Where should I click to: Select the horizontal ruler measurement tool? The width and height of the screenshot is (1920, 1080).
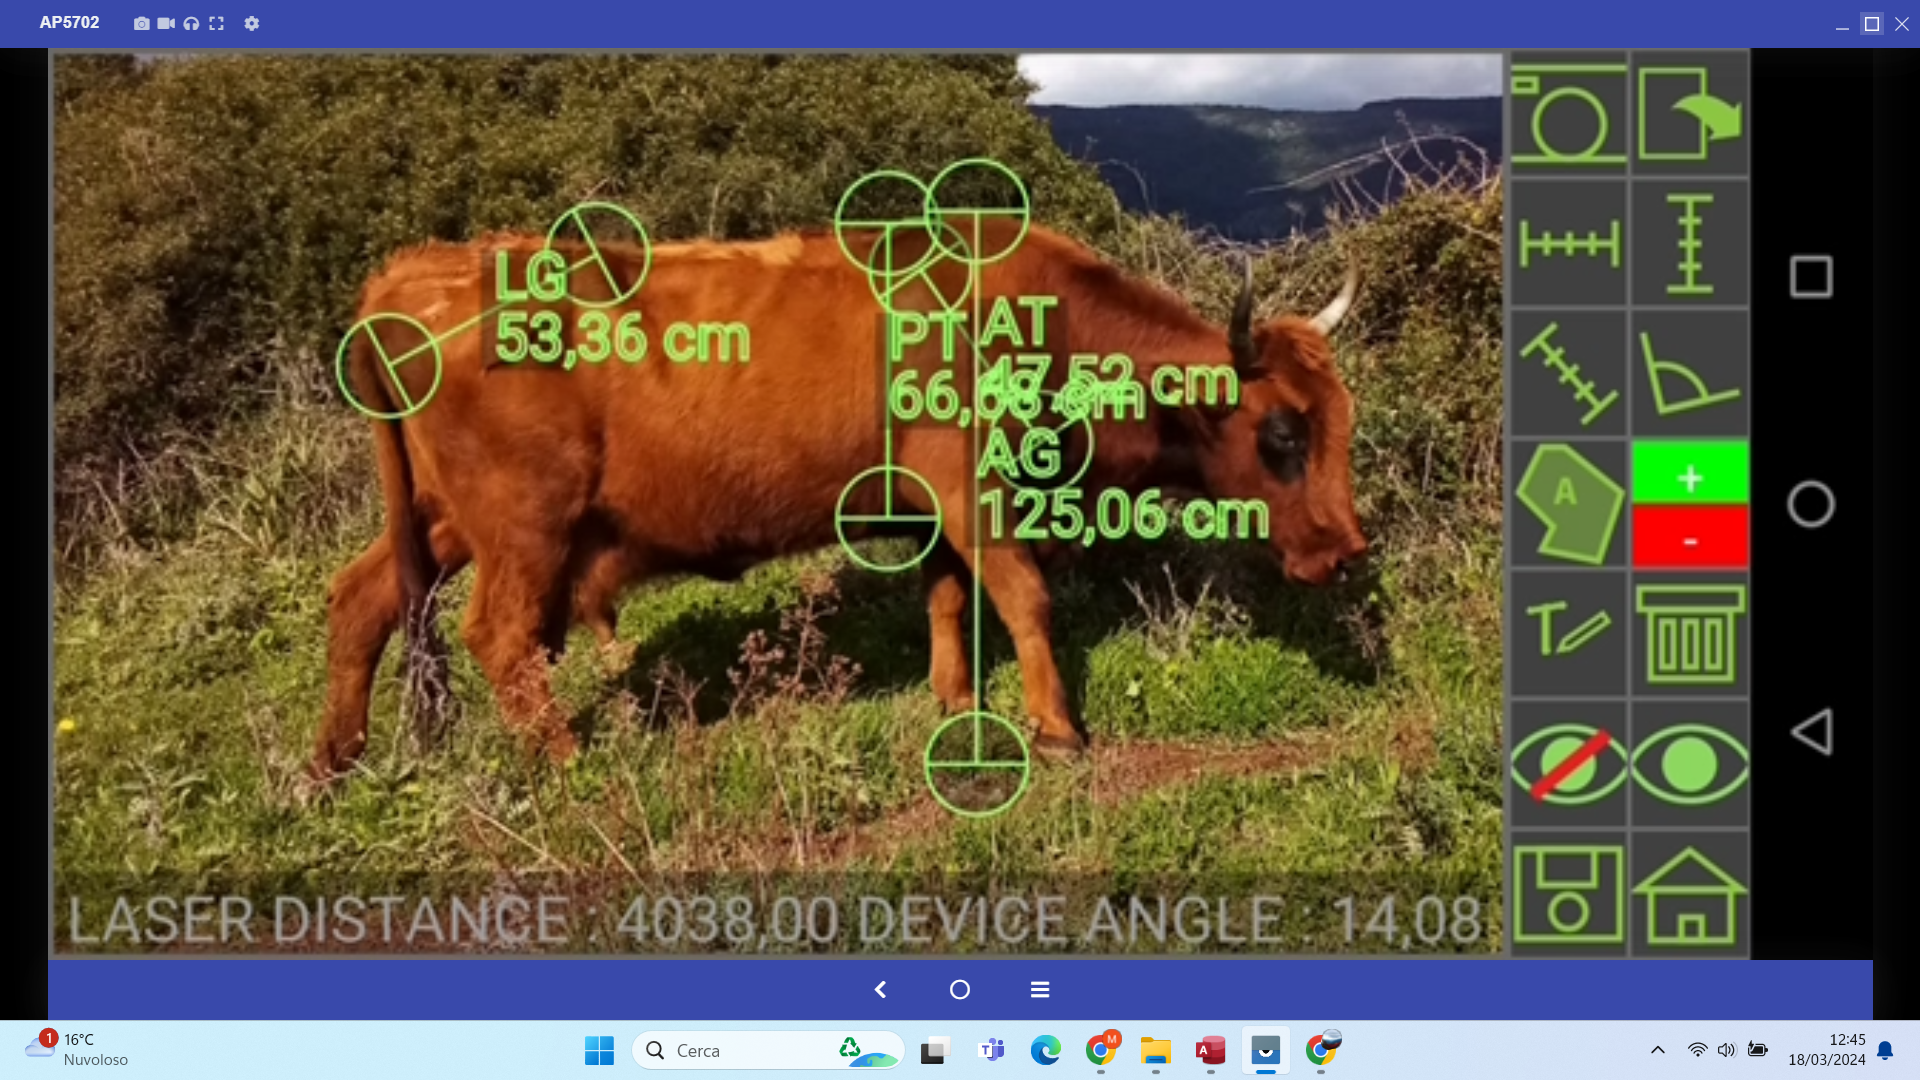(x=1567, y=244)
